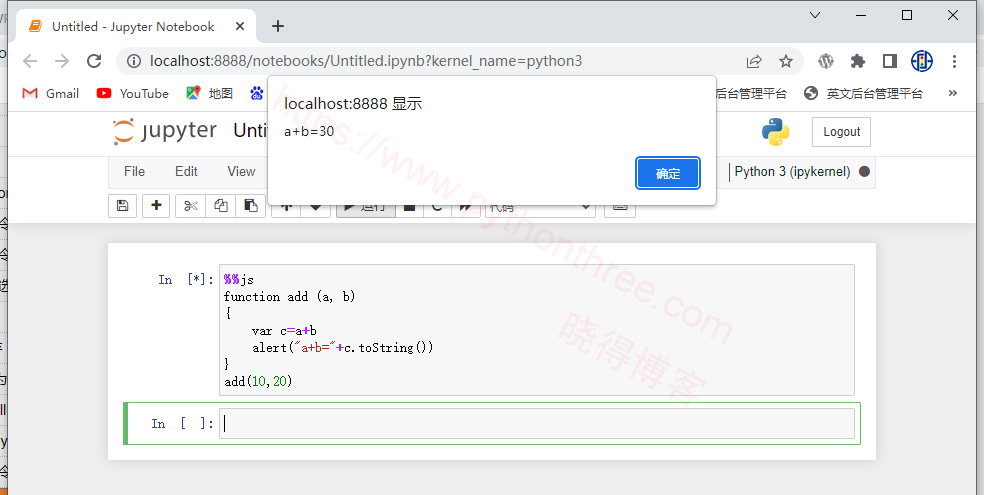Screen dimensions: 984x495
Task: Reload the page
Action: coord(94,61)
